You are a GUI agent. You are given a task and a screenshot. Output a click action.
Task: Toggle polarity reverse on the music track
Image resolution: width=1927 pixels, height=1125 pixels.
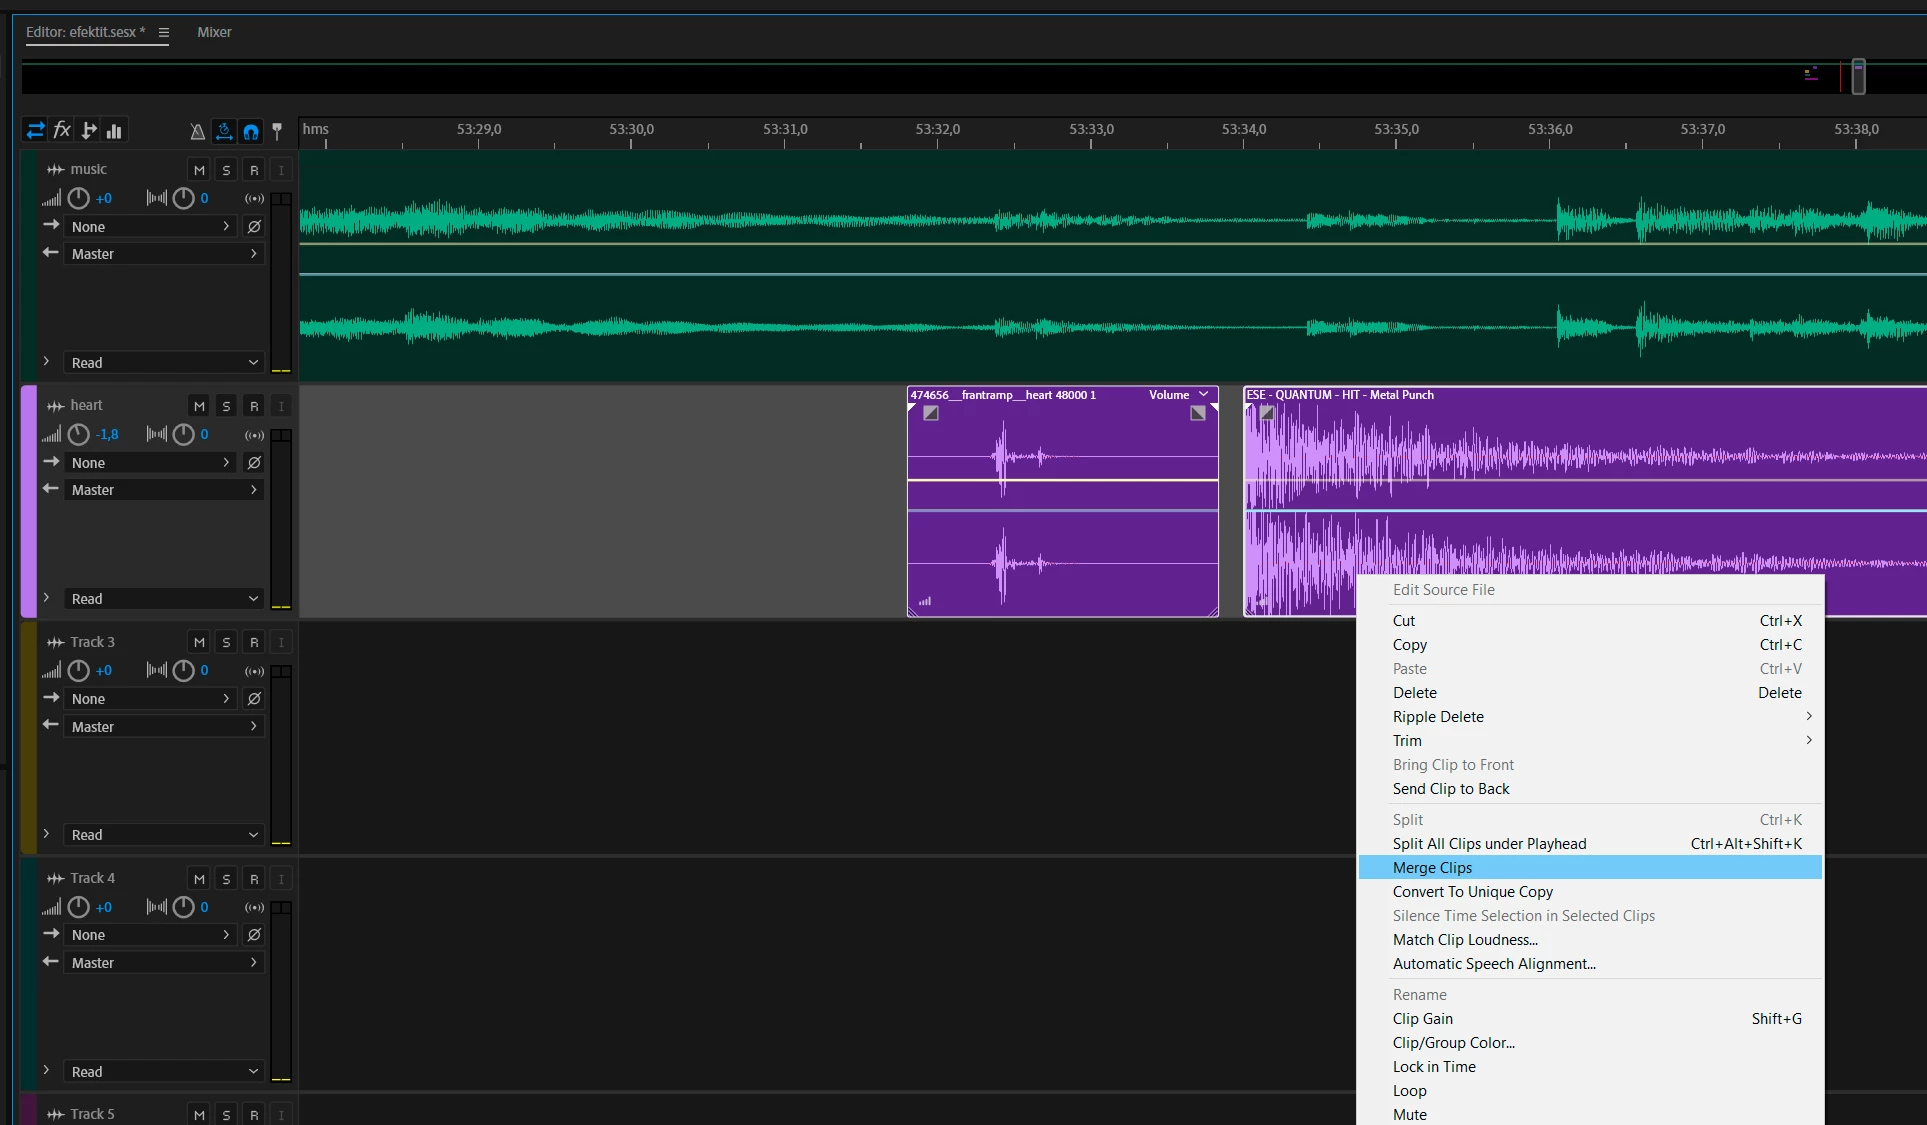[254, 227]
